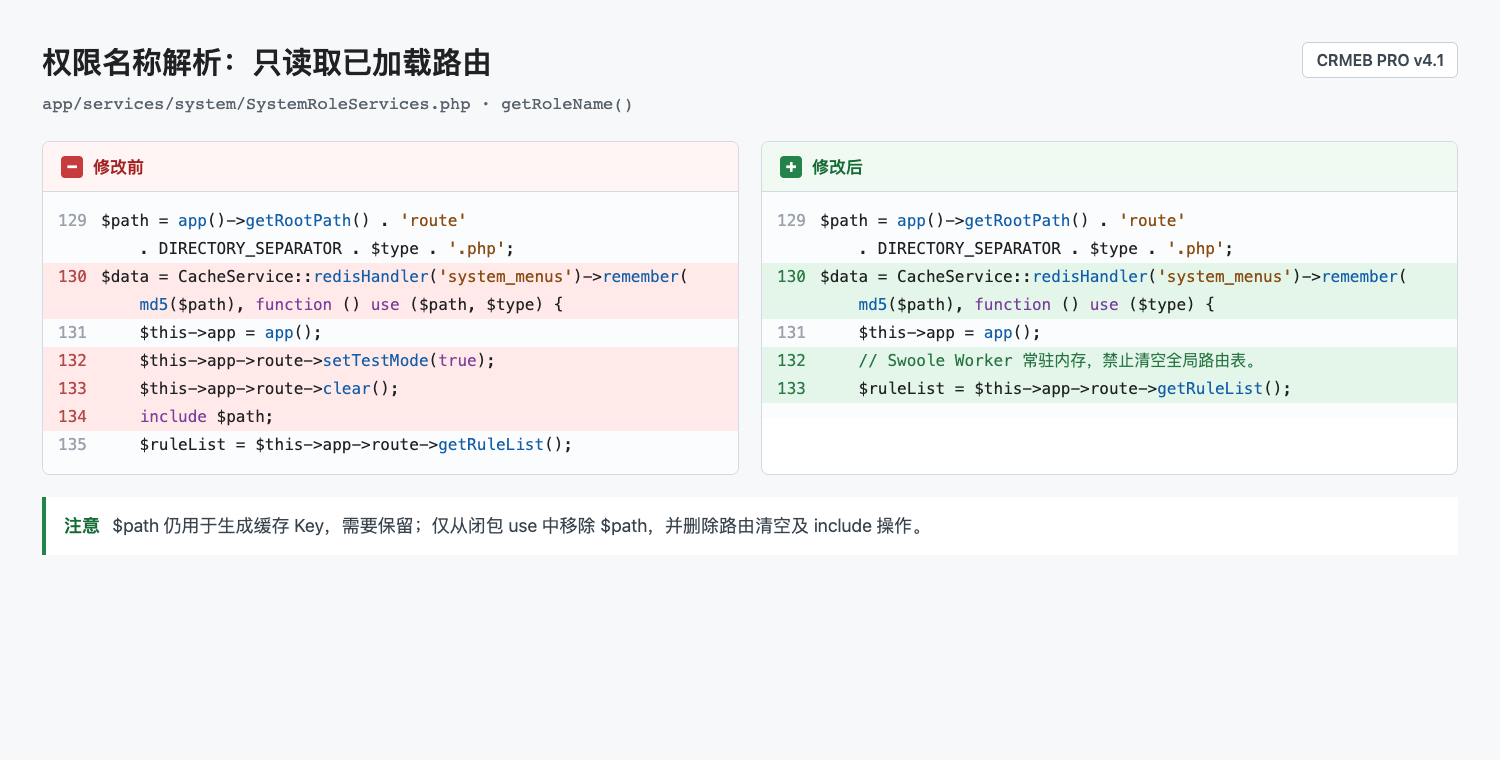Click removed line 133 route clear() code

tap(269, 388)
